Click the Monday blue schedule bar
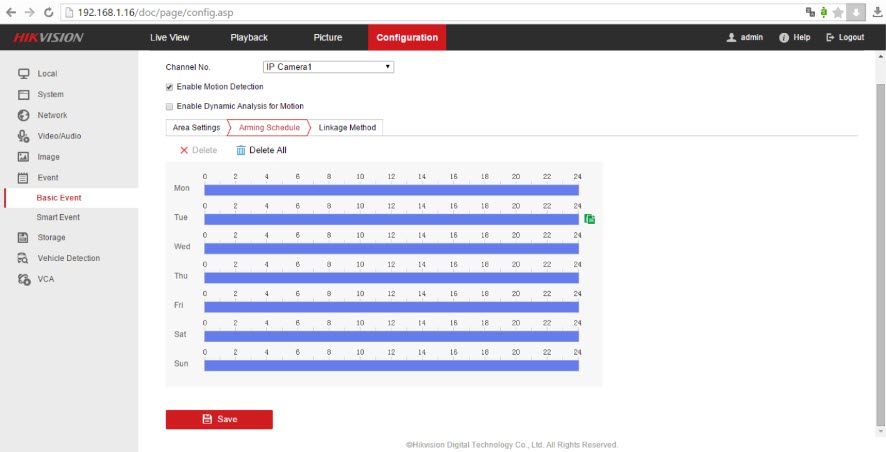886x452 pixels. 391,190
